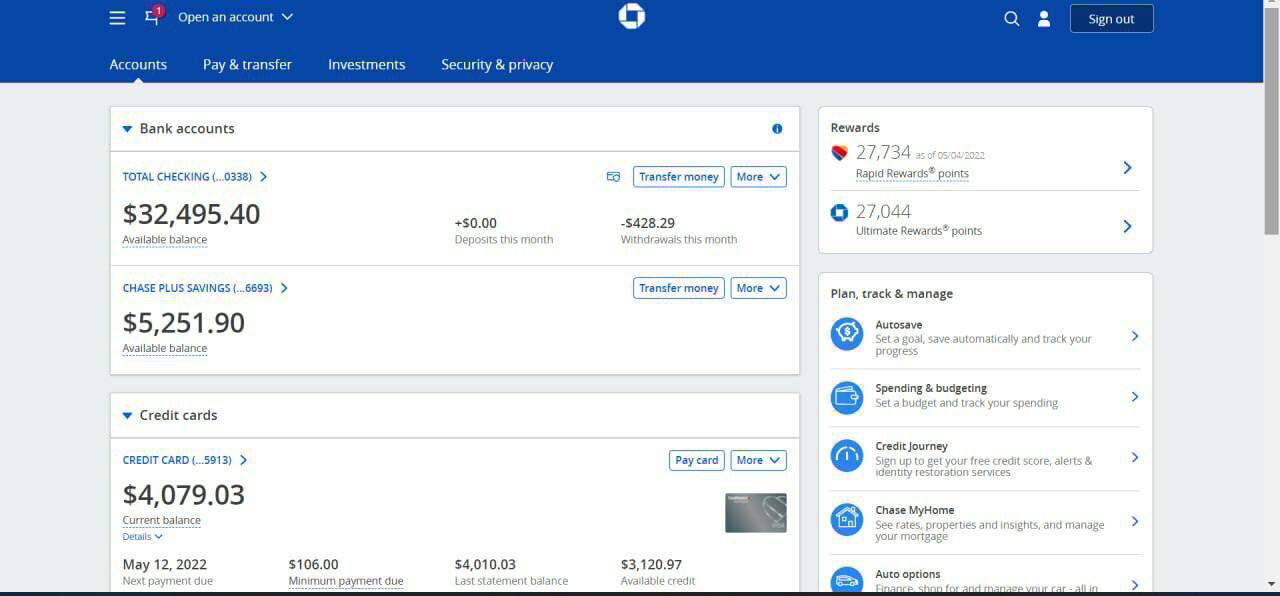Open CREDIT CARD (...5913) link
This screenshot has height=596, width=1280.
(x=184, y=460)
